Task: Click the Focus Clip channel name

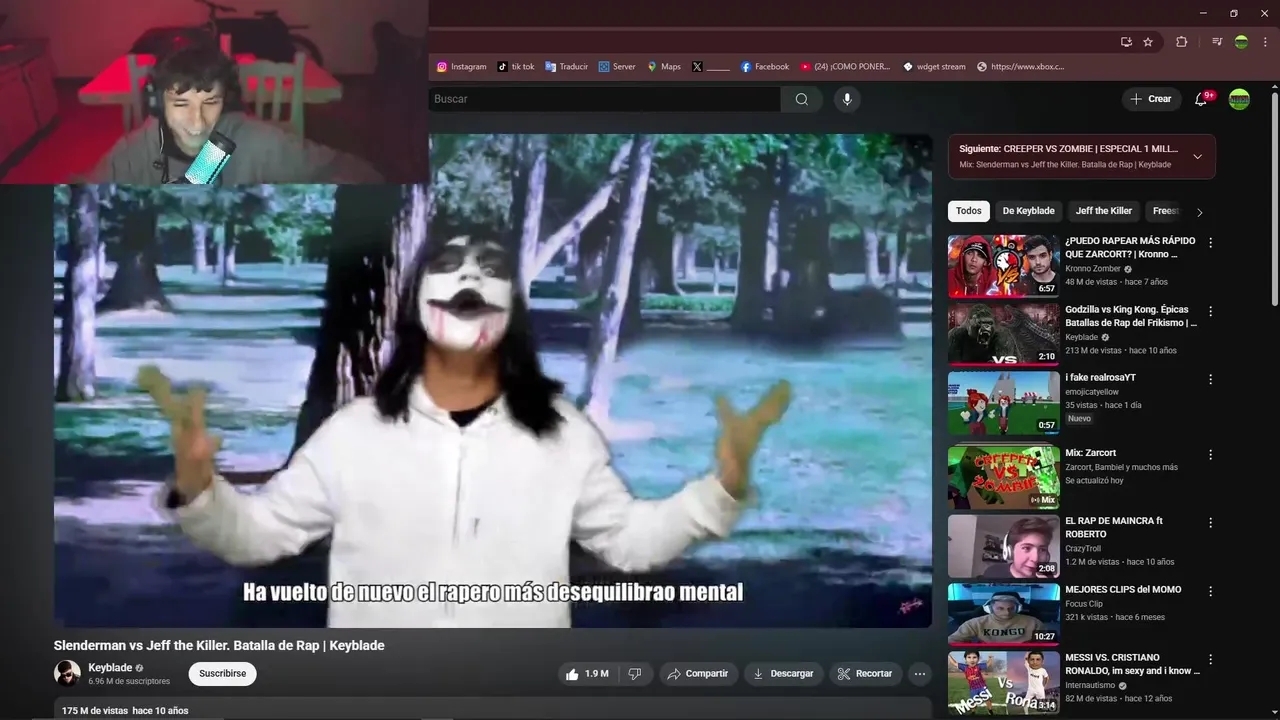Action: (1084, 604)
